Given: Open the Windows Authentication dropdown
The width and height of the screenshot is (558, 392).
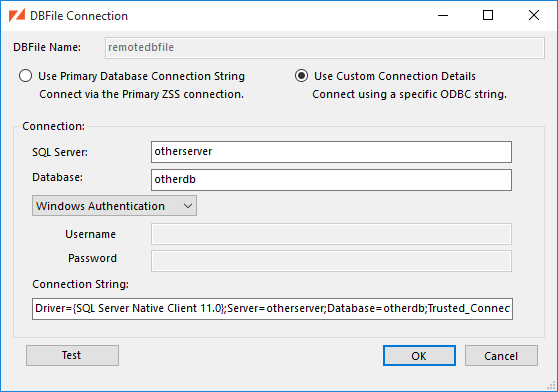Looking at the screenshot, I should 114,206.
